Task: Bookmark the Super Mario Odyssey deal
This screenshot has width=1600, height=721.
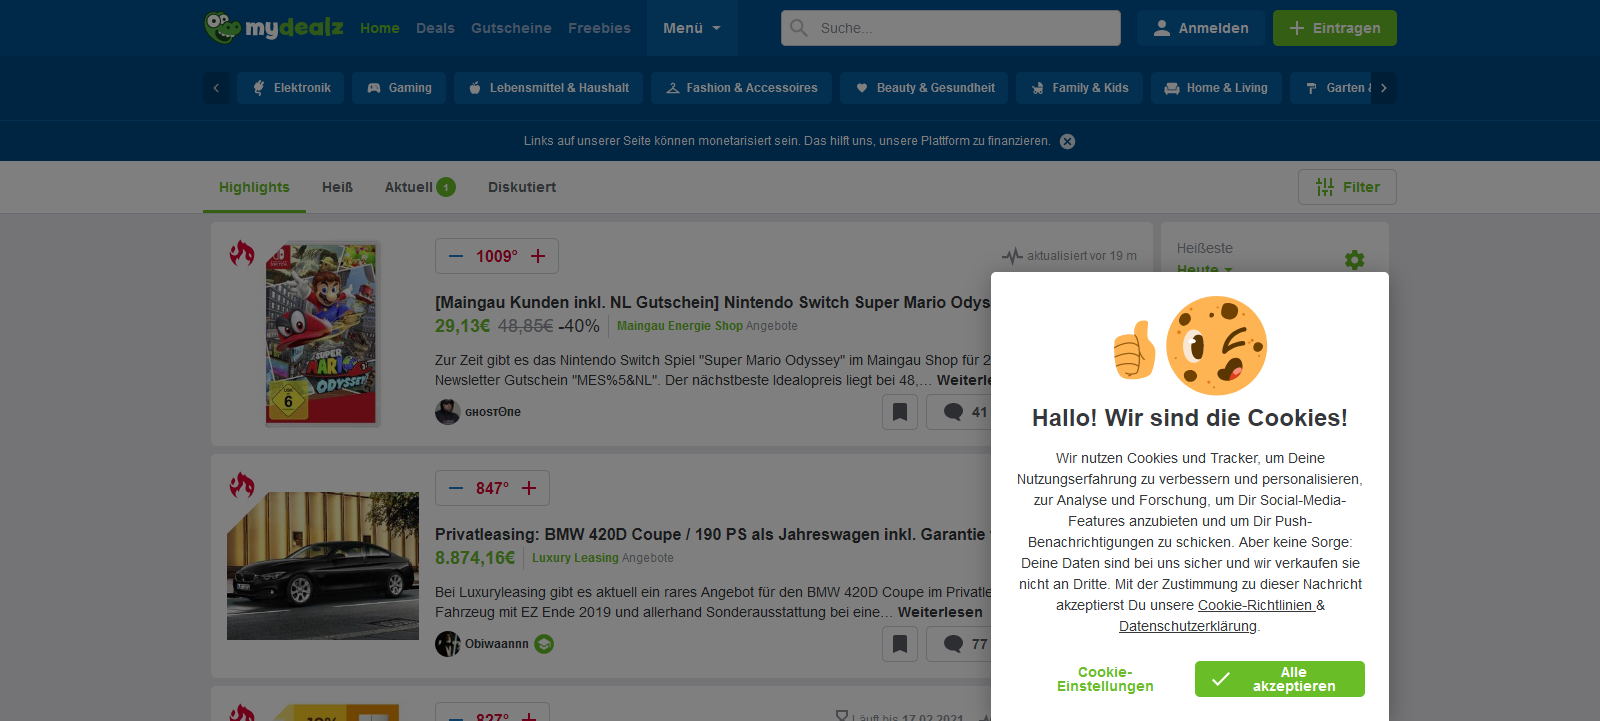Action: 900,412
